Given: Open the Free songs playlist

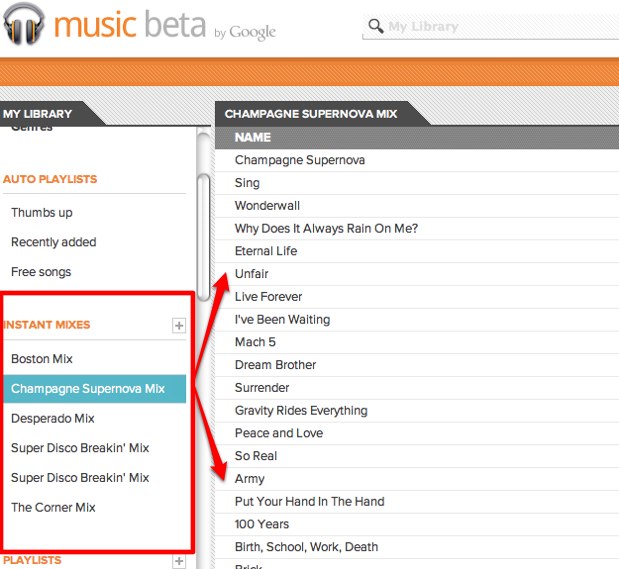Looking at the screenshot, I should [41, 272].
